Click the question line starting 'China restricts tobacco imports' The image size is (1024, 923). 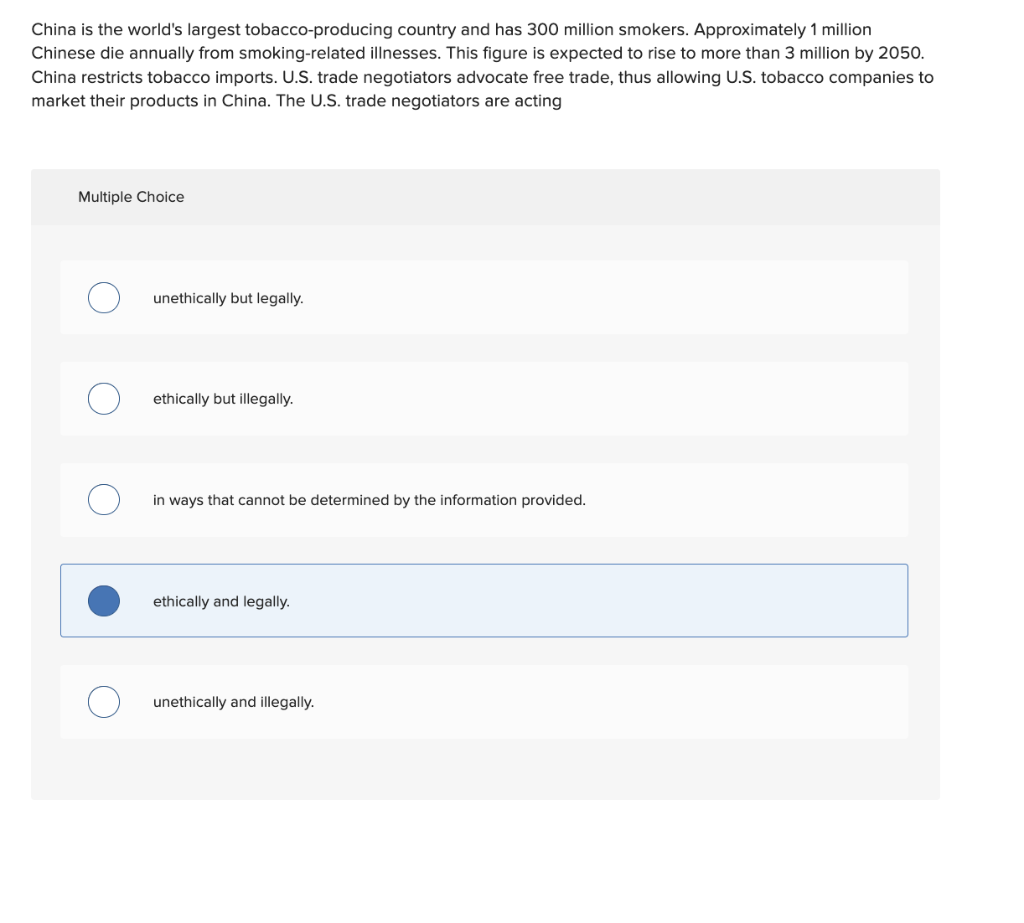[483, 77]
